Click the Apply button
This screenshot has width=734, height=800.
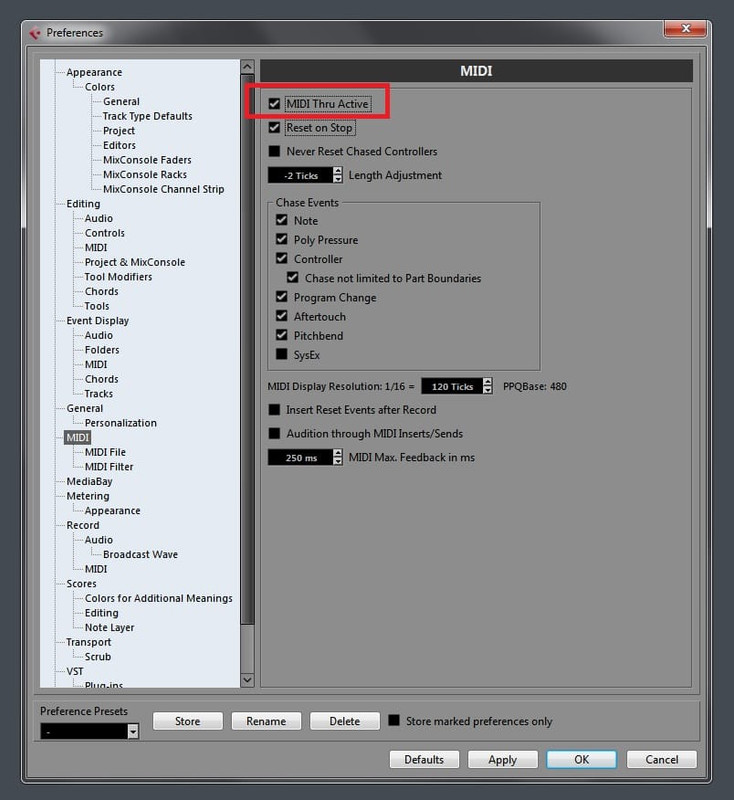coord(503,759)
